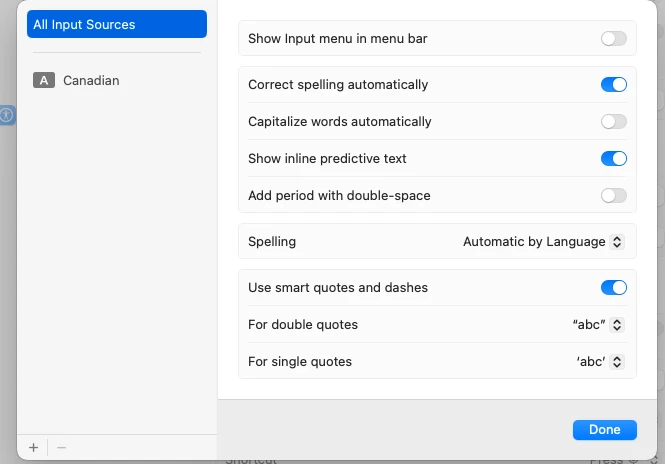Click the Canadian keyboard 'A' icon
Image resolution: width=665 pixels, height=464 pixels.
click(x=44, y=80)
